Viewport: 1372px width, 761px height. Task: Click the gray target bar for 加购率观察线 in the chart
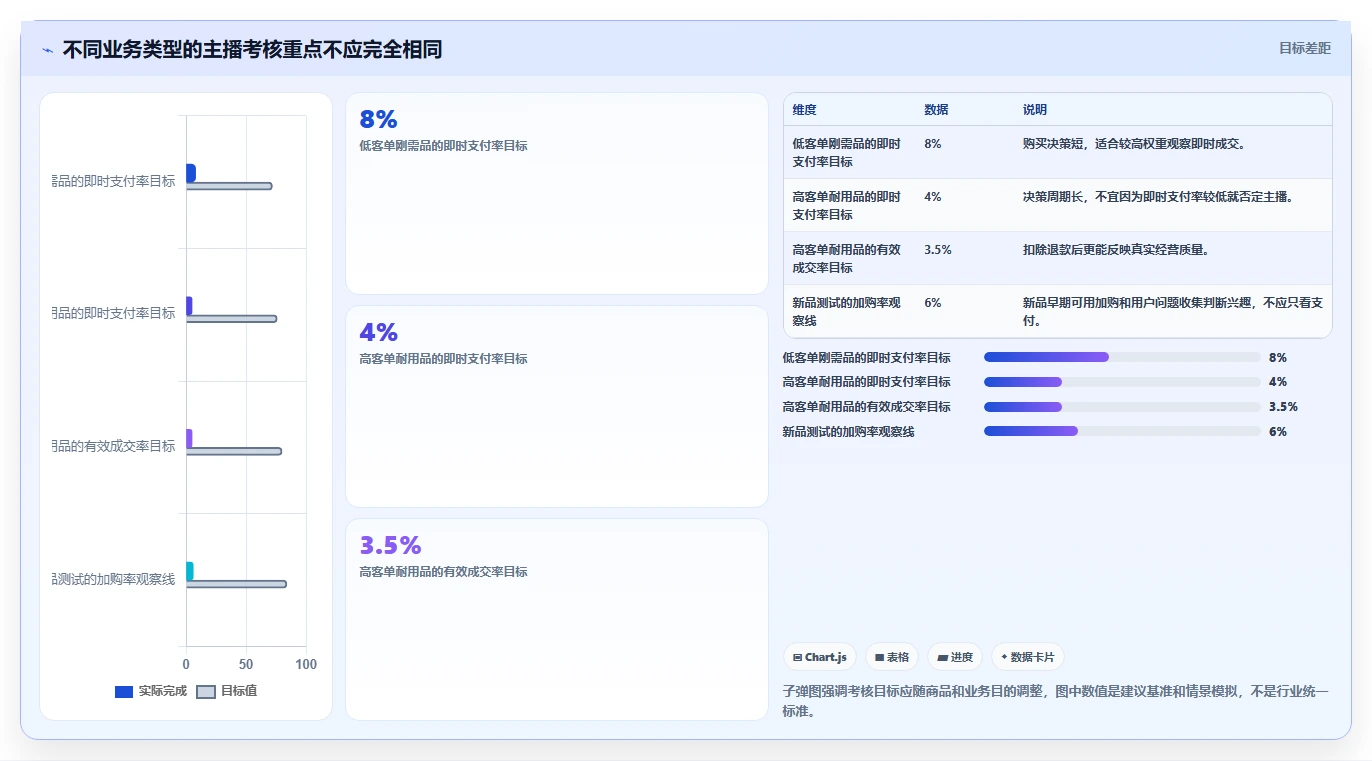tap(236, 584)
